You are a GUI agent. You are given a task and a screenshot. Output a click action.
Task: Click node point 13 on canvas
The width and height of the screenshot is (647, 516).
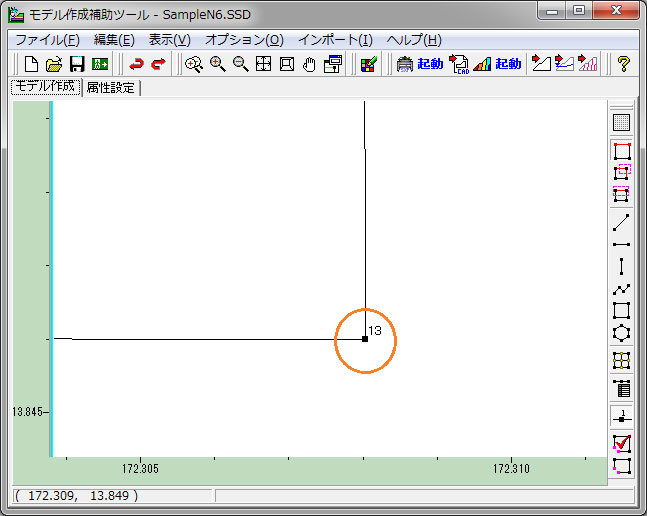365,339
